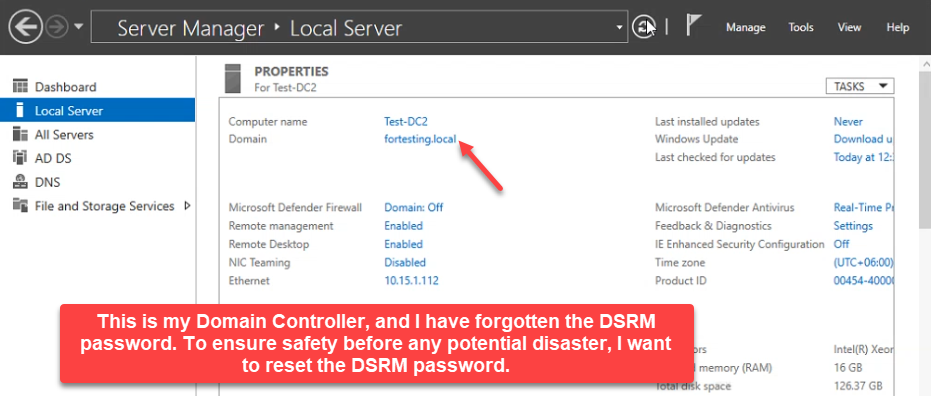Click NIC Teaming Disabled link
The image size is (931, 396).
point(405,262)
